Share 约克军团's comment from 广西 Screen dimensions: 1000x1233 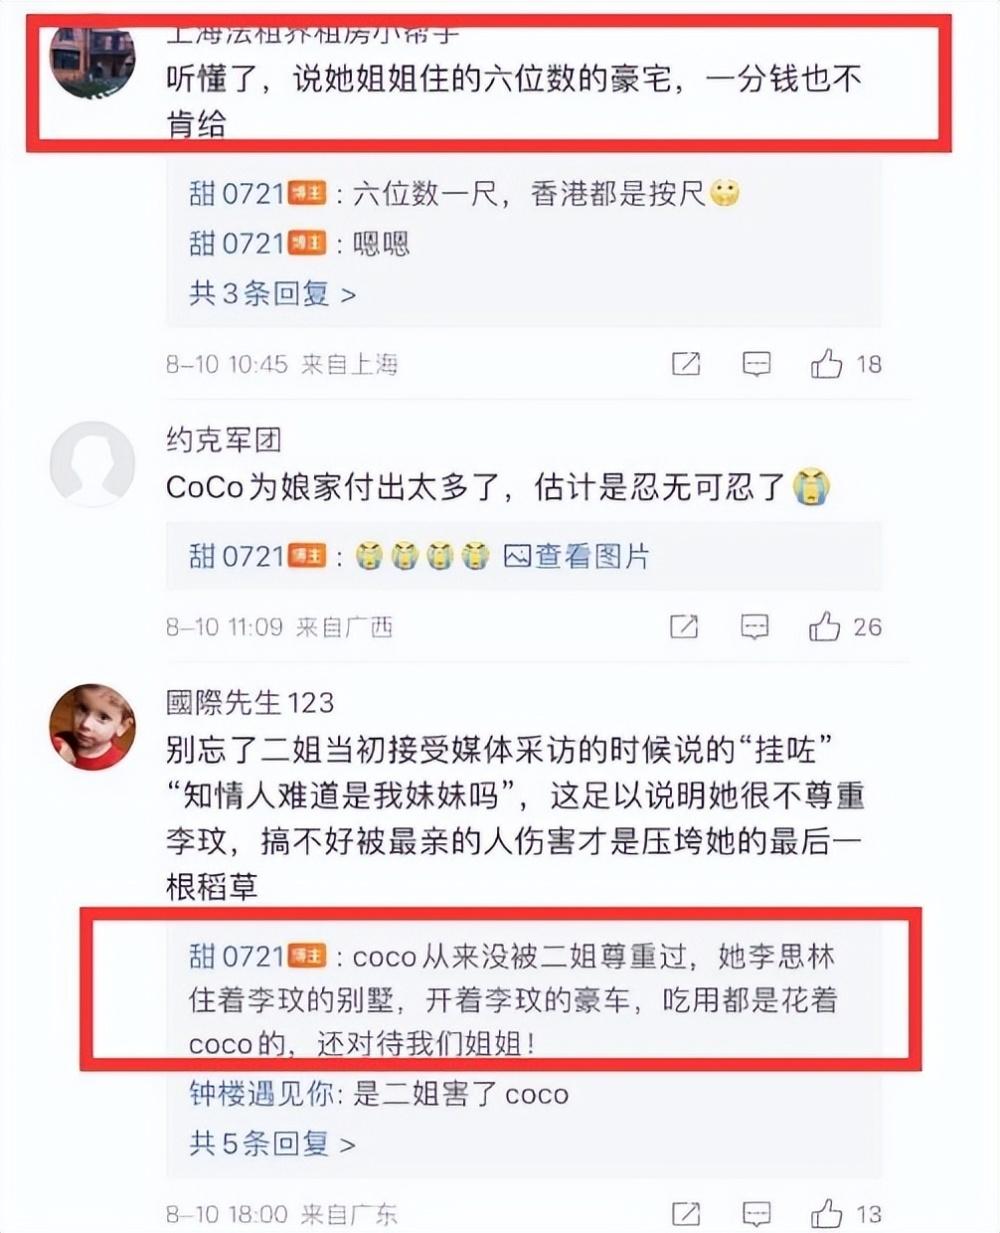pos(684,627)
